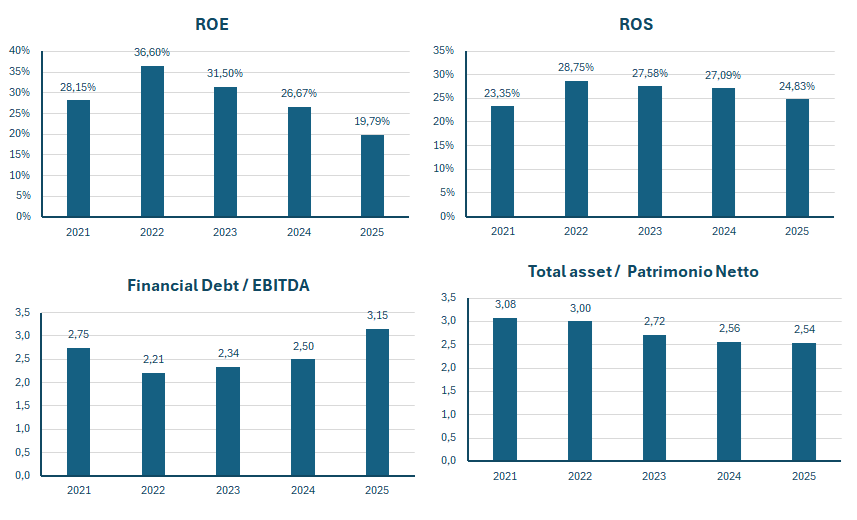Select the 2023 bar in Financial Debt chart
Image resolution: width=857 pixels, height=520 pixels.
[x=228, y=421]
